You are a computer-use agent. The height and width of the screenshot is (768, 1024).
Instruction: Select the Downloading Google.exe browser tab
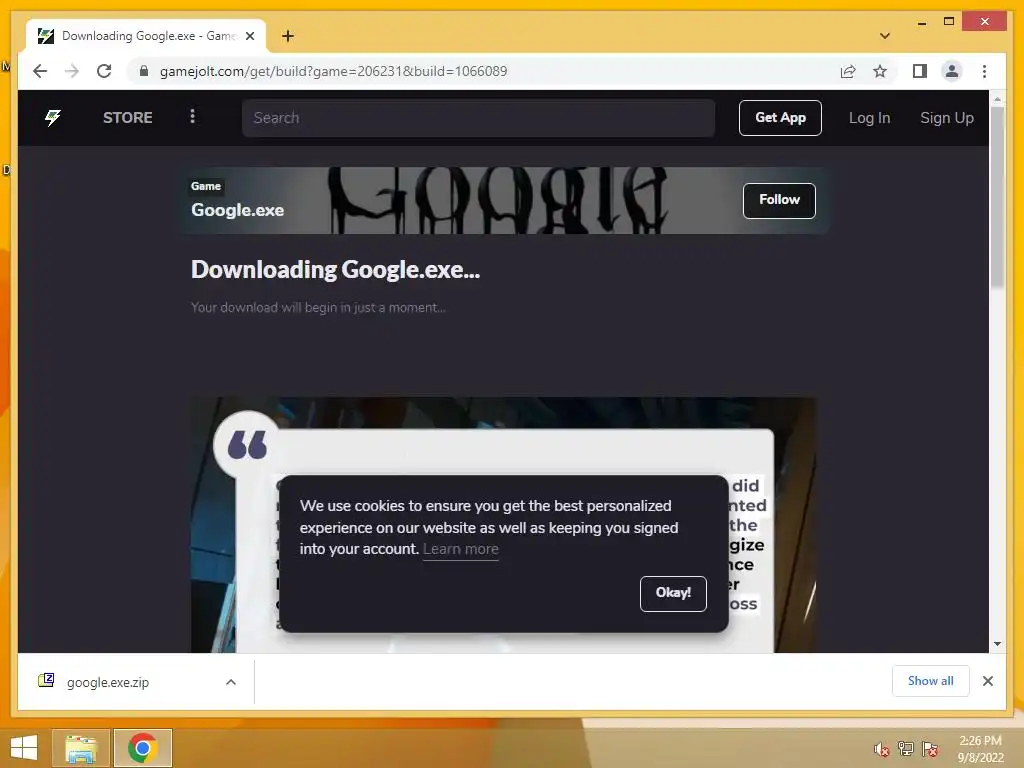pyautogui.click(x=147, y=36)
